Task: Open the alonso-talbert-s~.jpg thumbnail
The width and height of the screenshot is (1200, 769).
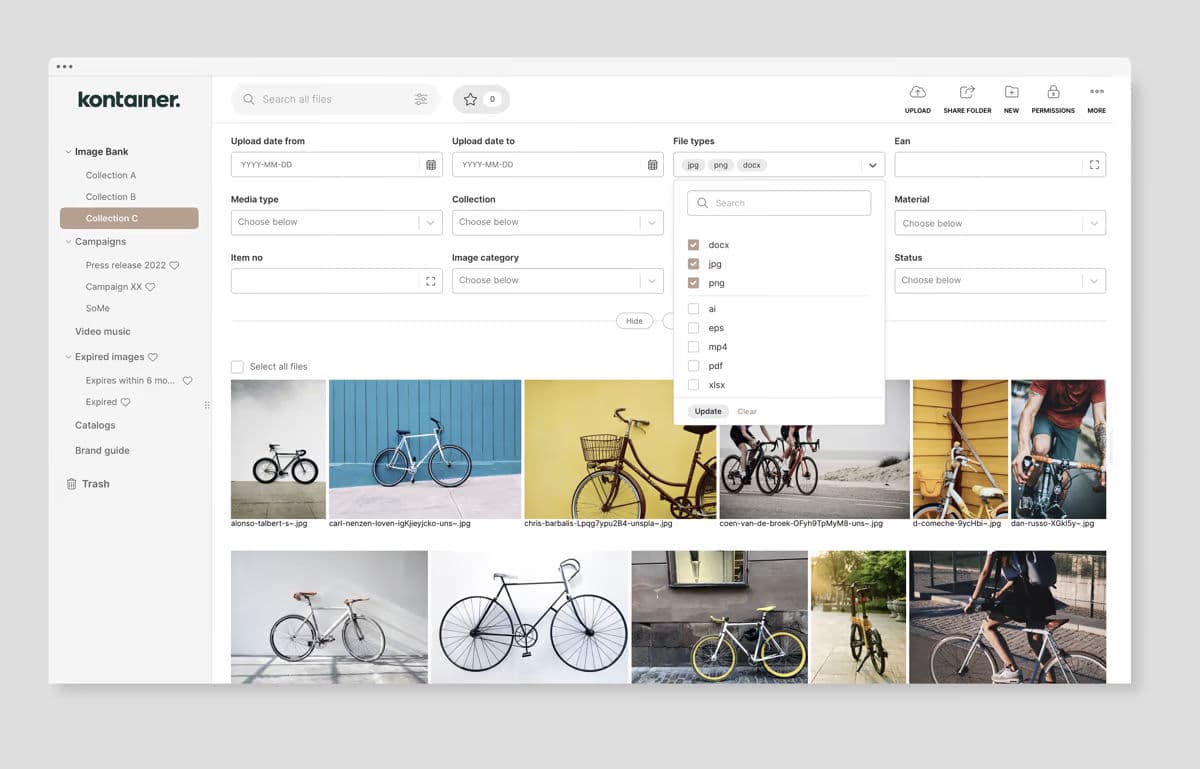Action: point(278,449)
